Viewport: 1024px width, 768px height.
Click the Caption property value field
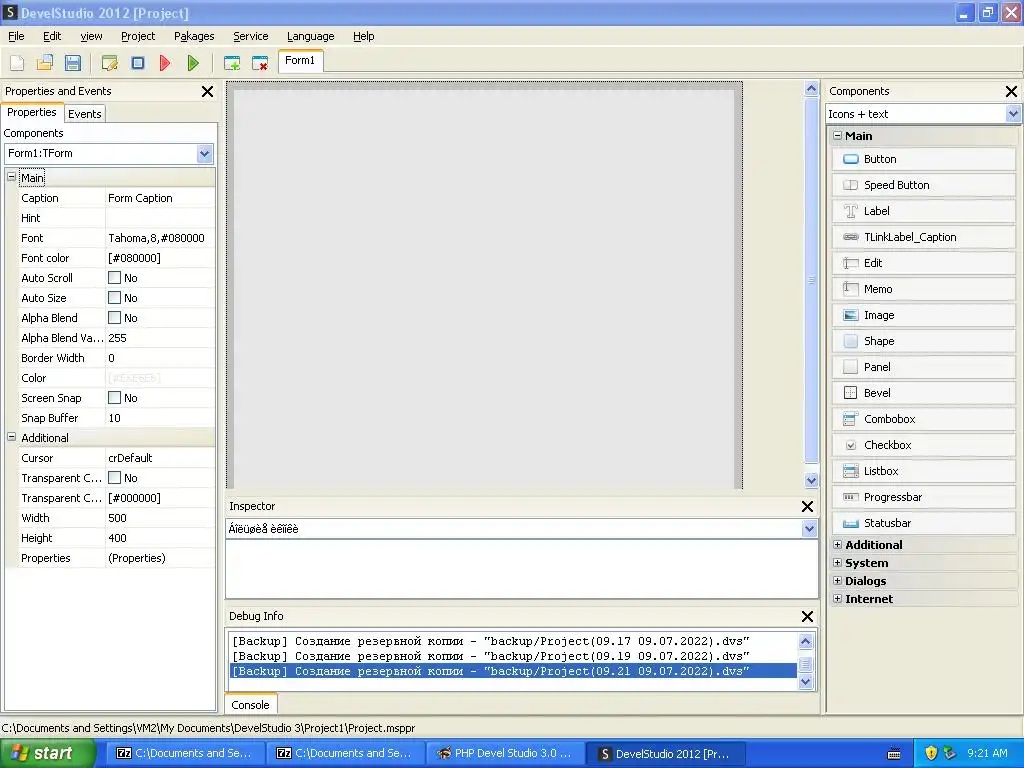(160, 198)
